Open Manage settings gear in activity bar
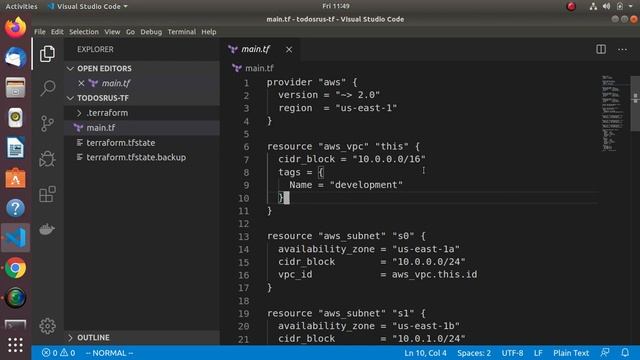 47,326
